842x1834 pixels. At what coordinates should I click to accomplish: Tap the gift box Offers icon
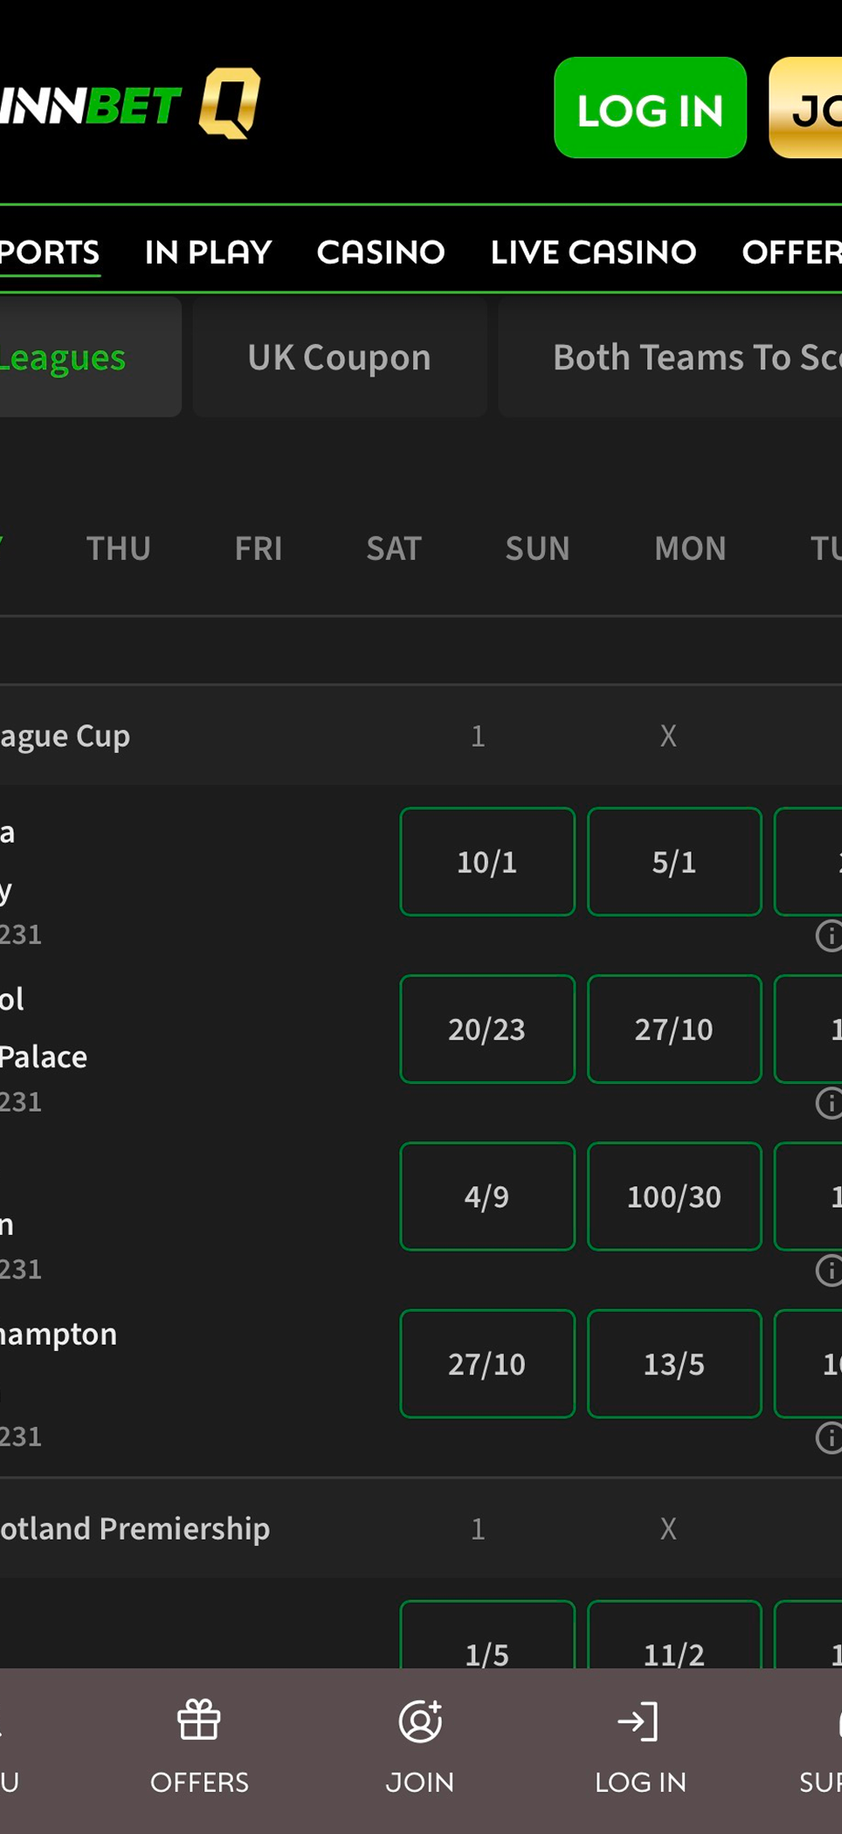tap(199, 1721)
